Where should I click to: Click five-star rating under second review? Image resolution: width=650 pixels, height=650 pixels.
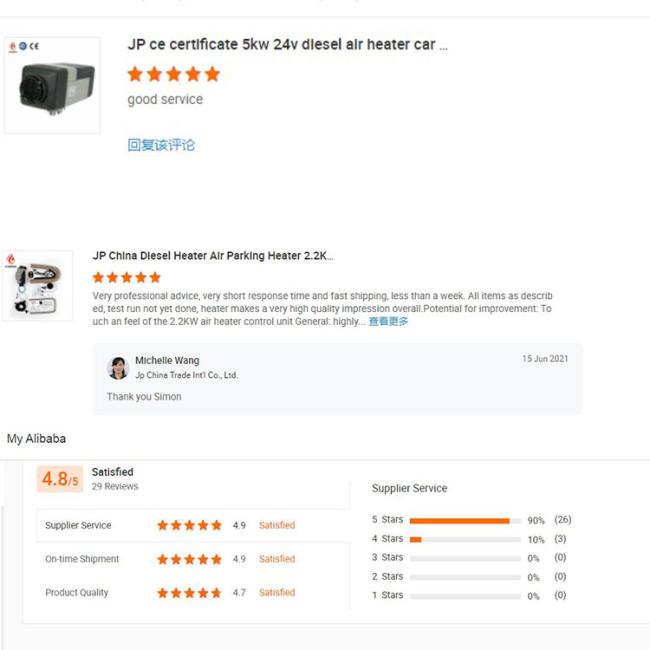point(126,277)
